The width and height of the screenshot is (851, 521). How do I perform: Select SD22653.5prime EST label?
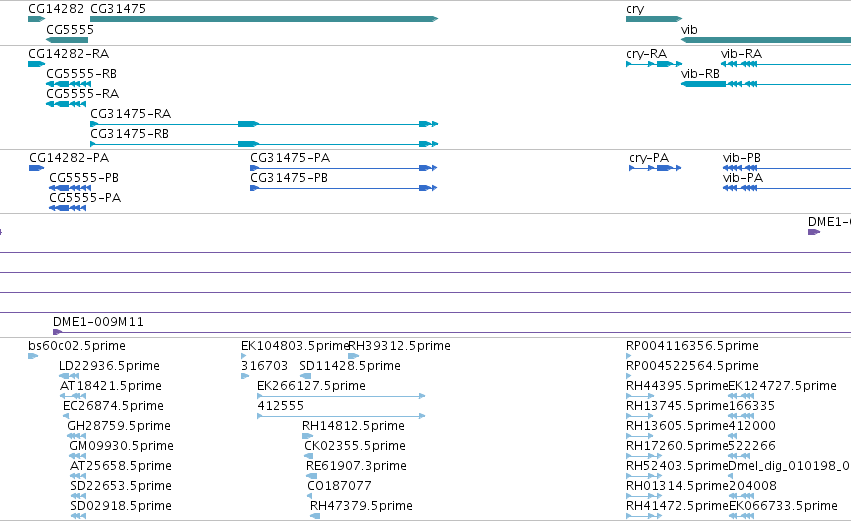coord(121,486)
